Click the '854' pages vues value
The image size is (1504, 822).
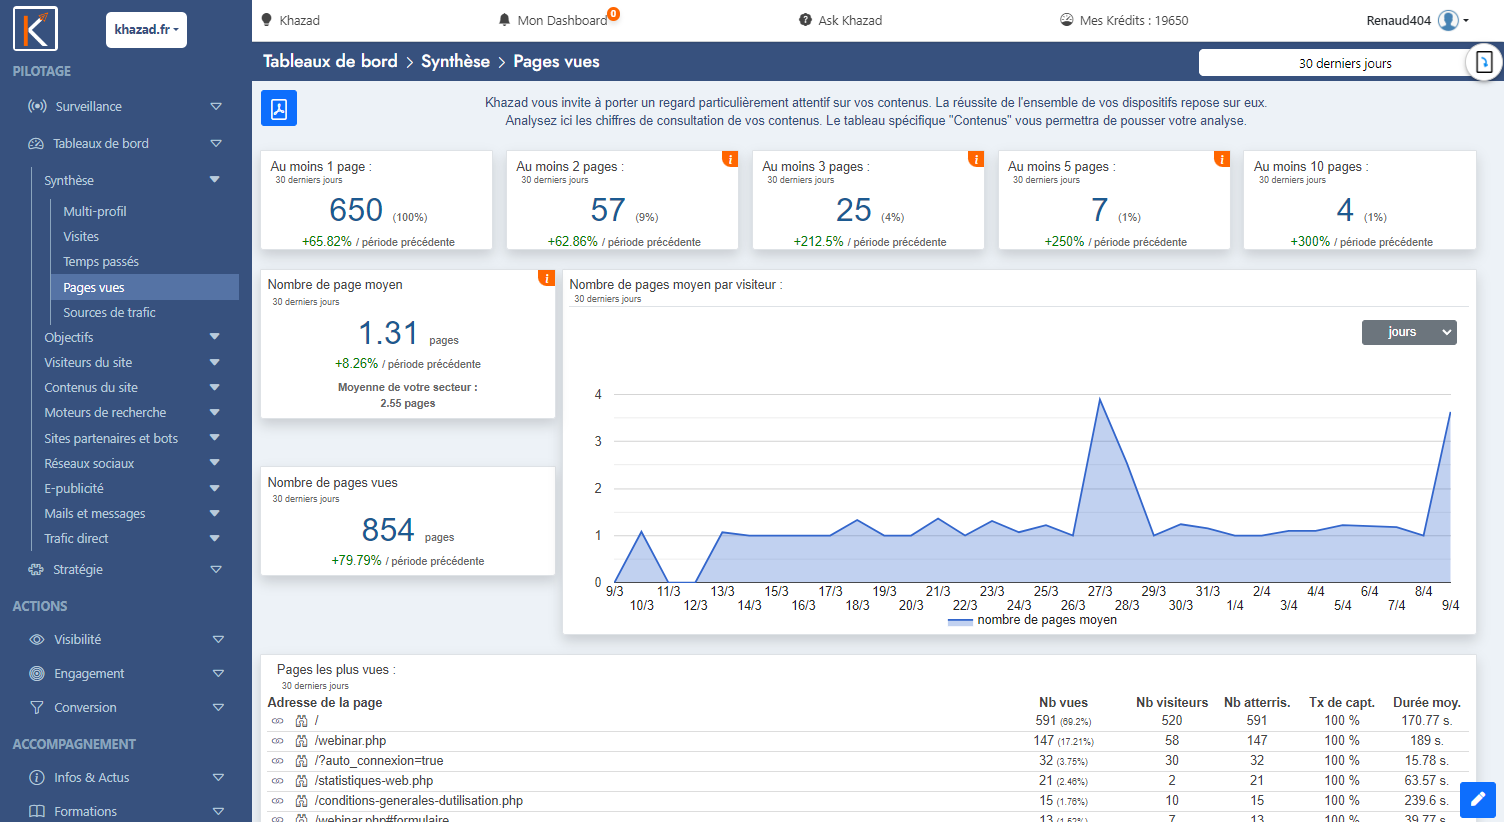pos(388,529)
